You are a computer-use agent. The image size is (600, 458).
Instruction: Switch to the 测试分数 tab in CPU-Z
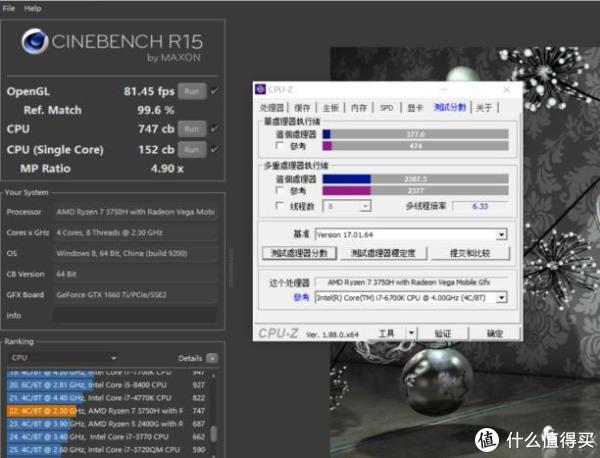(x=450, y=108)
